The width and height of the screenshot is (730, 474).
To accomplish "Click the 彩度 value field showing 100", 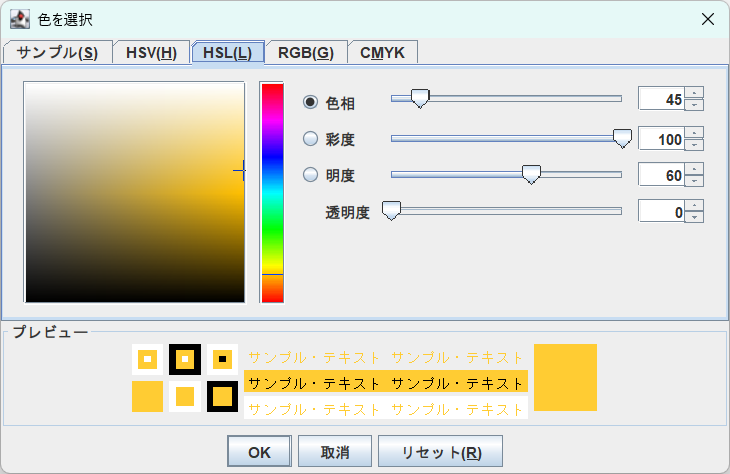I will pos(661,138).
